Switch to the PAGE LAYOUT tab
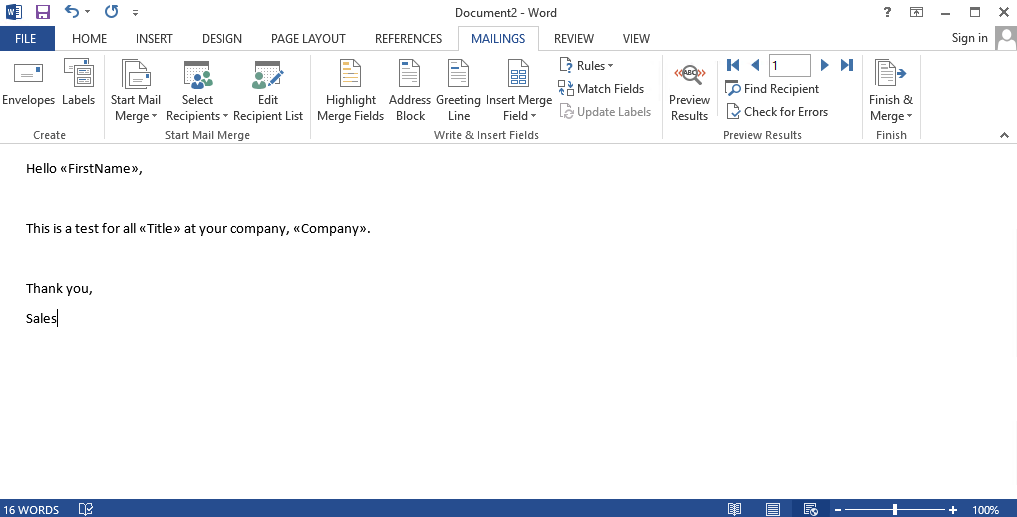This screenshot has width=1017, height=517. click(x=308, y=38)
